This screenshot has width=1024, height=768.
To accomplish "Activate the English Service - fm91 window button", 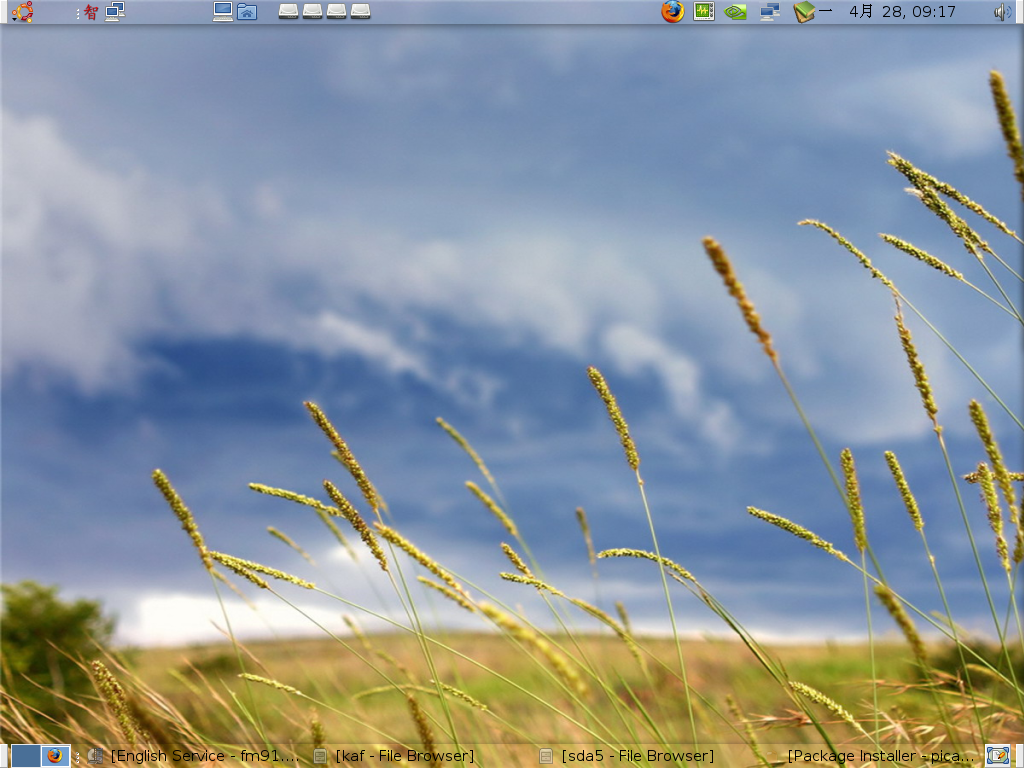I will point(195,756).
